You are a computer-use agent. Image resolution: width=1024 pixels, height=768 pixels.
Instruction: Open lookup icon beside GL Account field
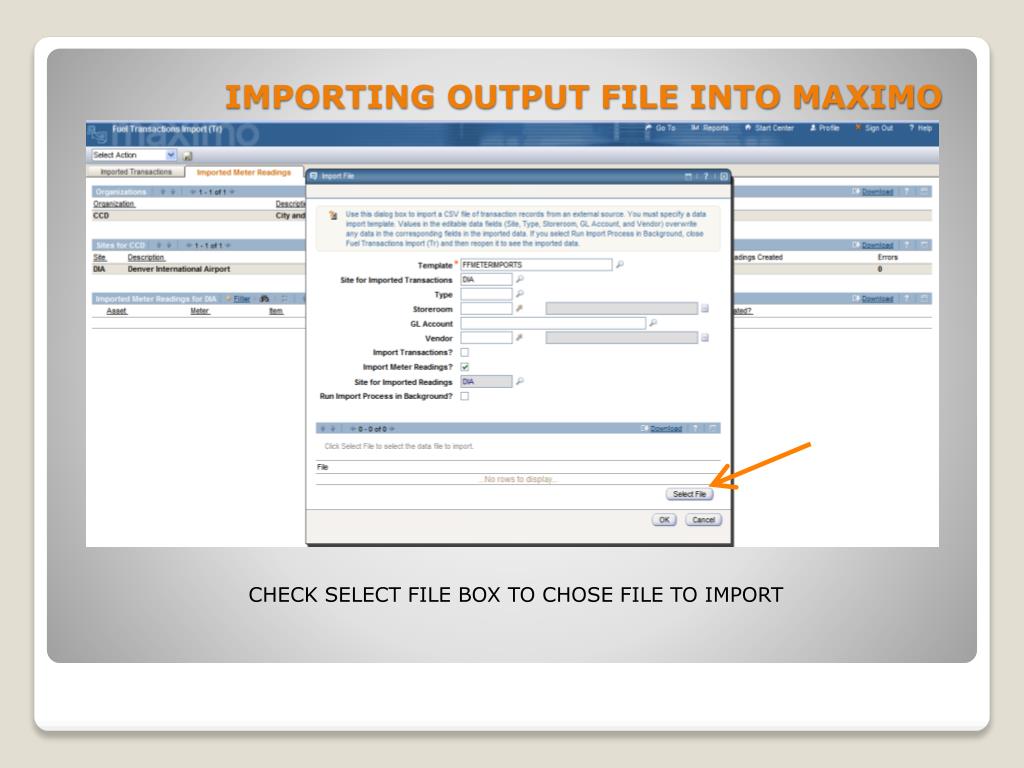click(652, 323)
